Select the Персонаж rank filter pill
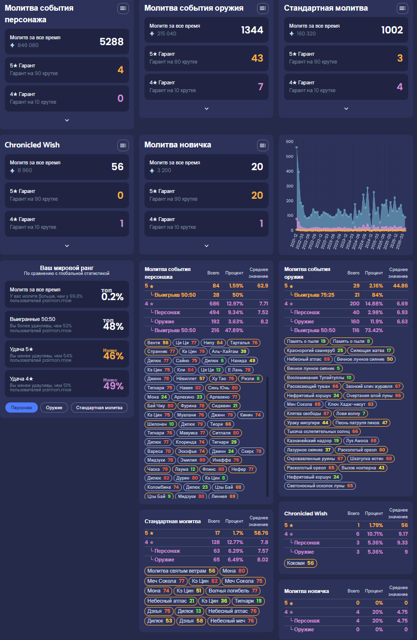The image size is (417, 640). (22, 407)
